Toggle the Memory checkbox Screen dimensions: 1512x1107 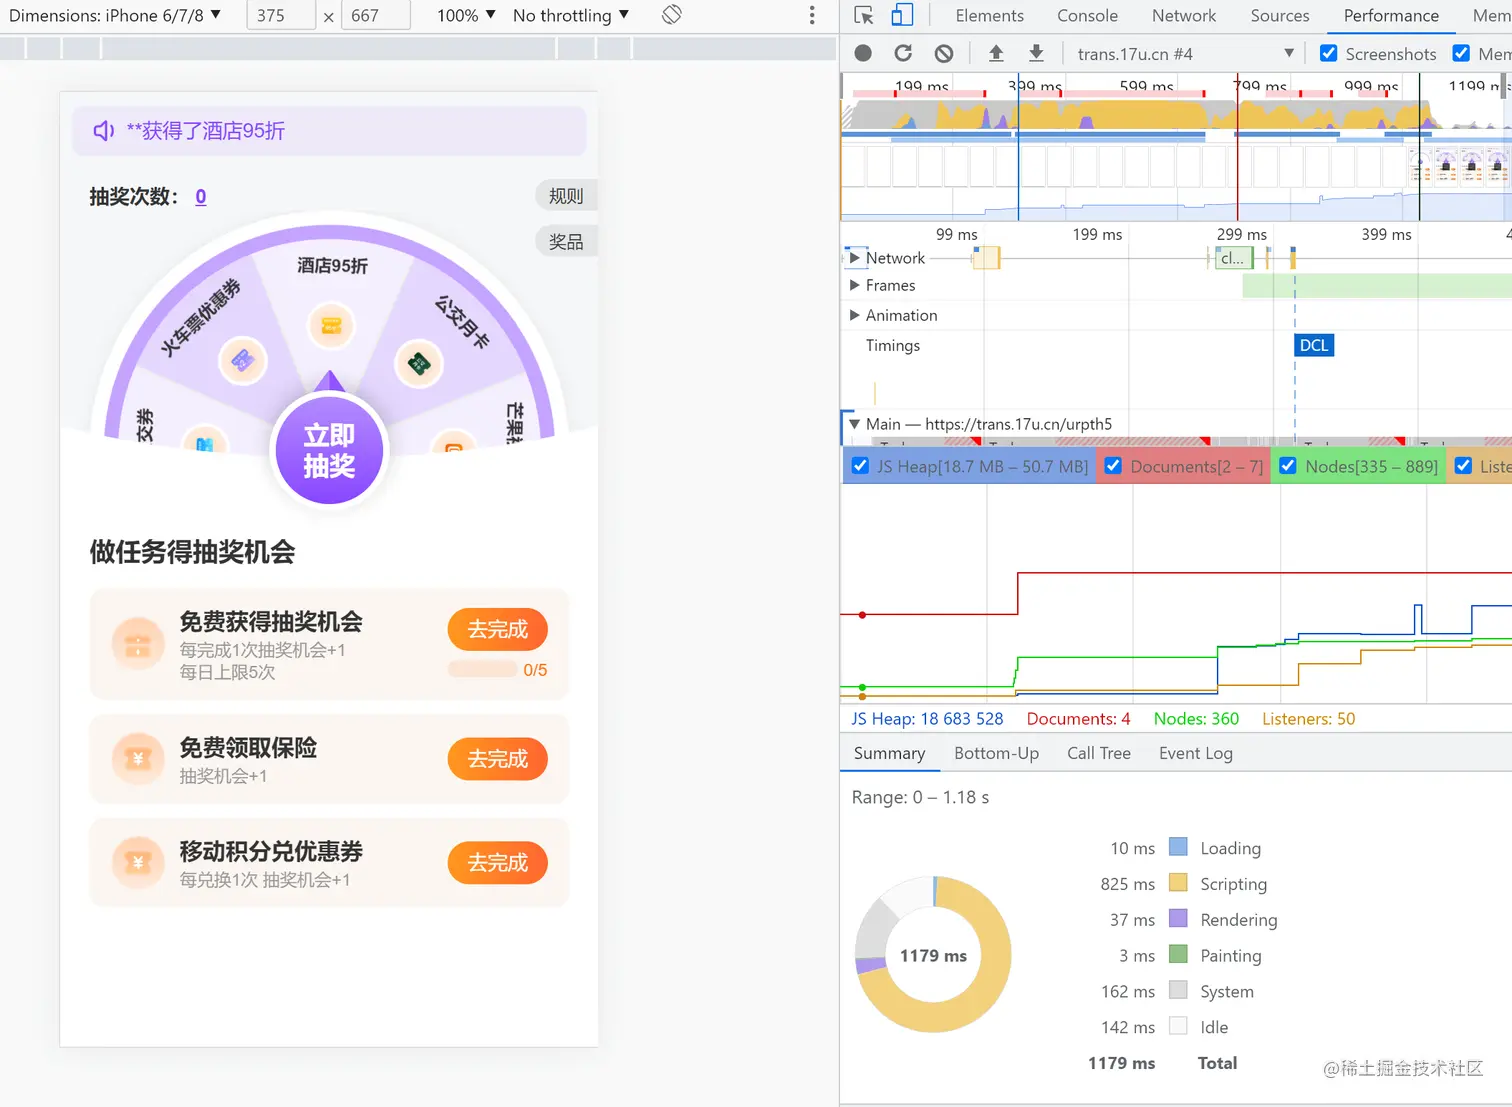[x=1461, y=53]
